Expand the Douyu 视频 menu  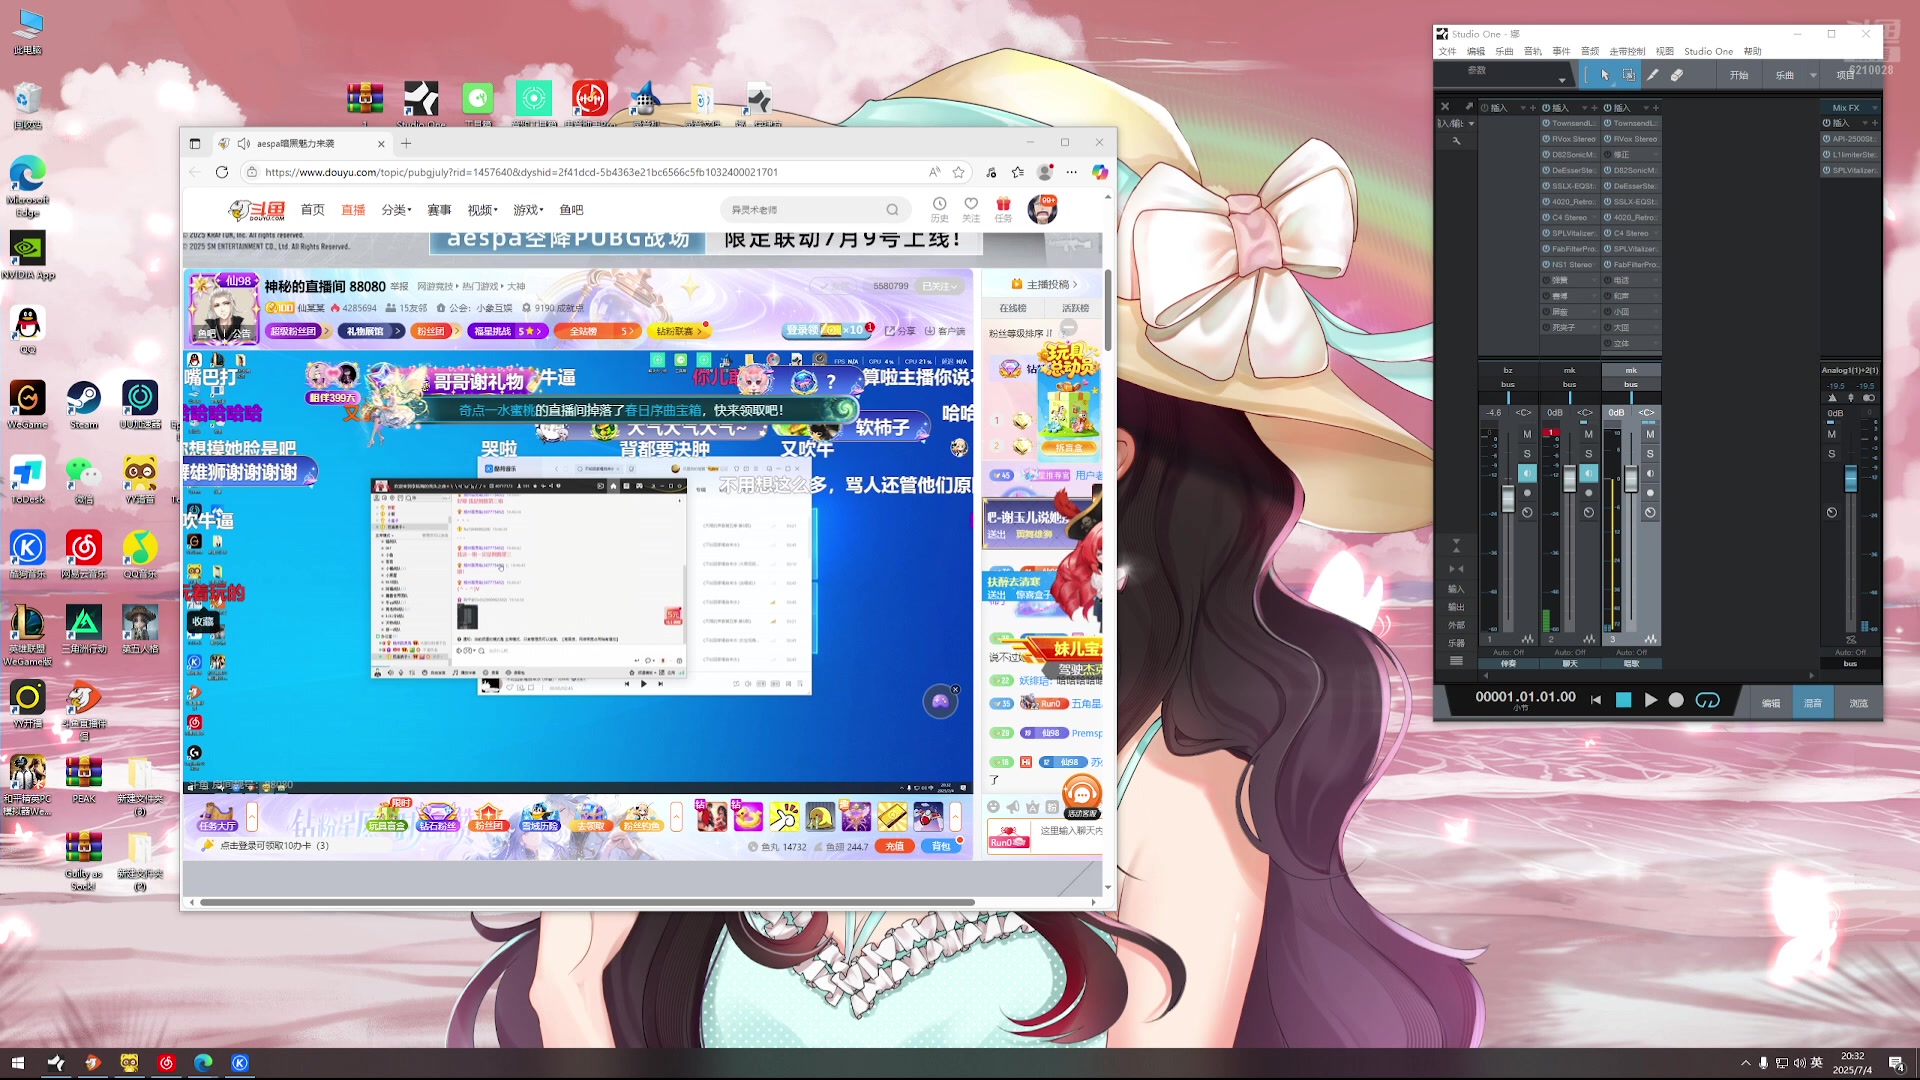[x=482, y=210]
